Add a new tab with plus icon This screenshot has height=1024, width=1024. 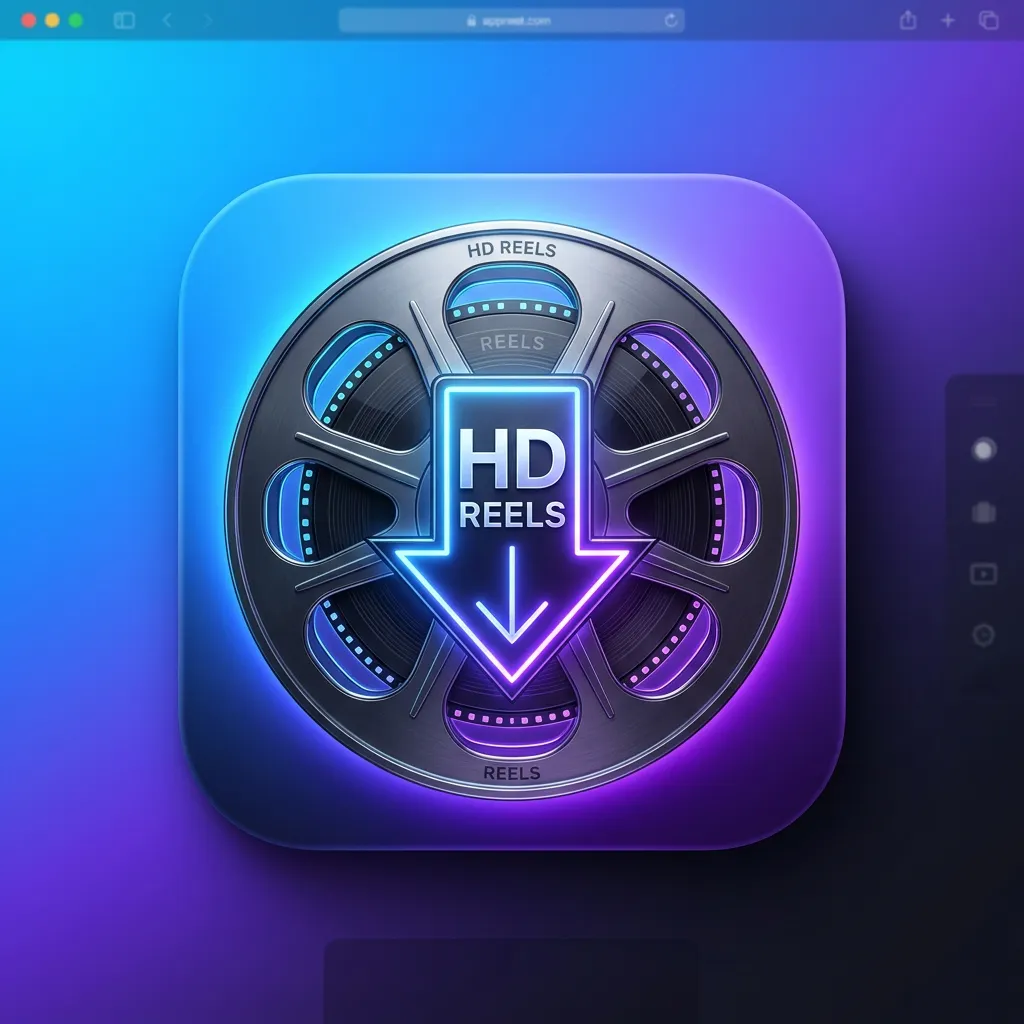coord(948,20)
